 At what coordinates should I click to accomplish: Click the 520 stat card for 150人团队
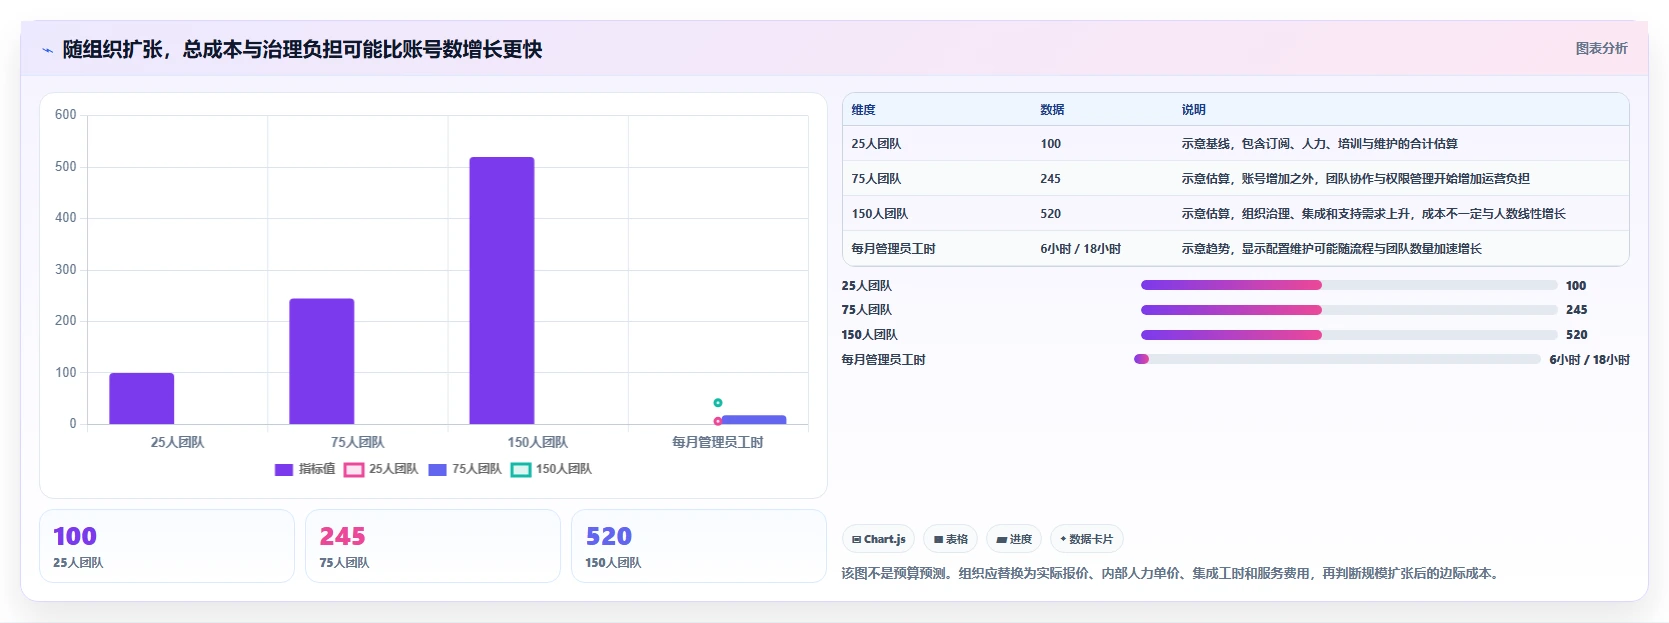699,546
